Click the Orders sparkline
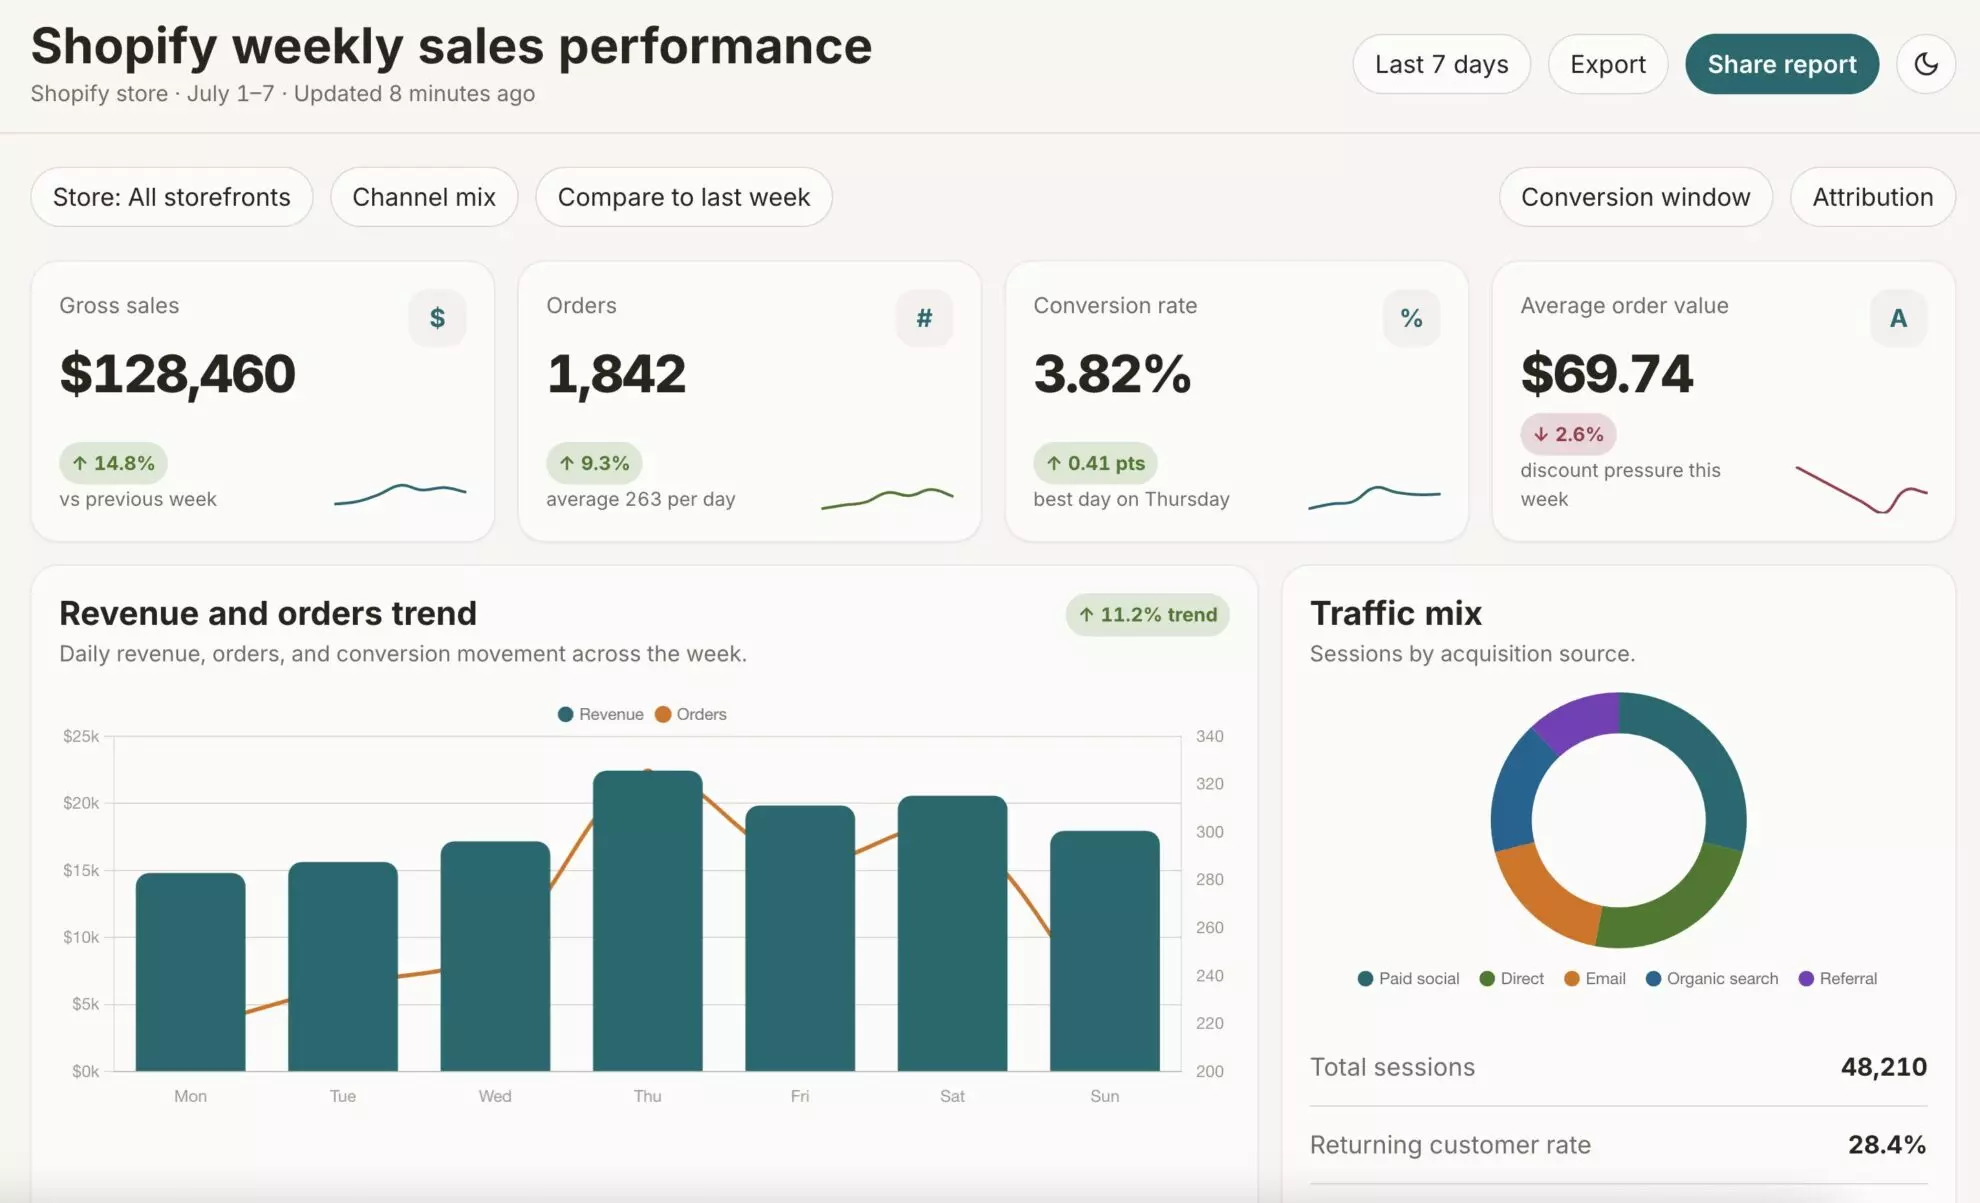Image resolution: width=1980 pixels, height=1203 pixels. [887, 498]
